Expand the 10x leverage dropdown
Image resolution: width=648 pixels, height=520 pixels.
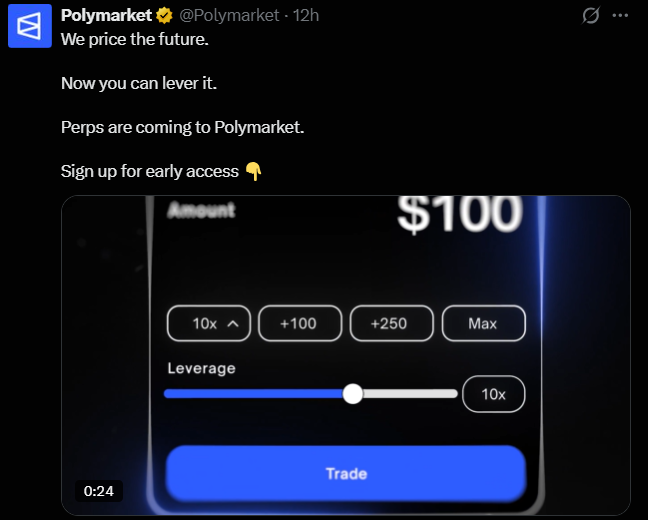point(209,323)
